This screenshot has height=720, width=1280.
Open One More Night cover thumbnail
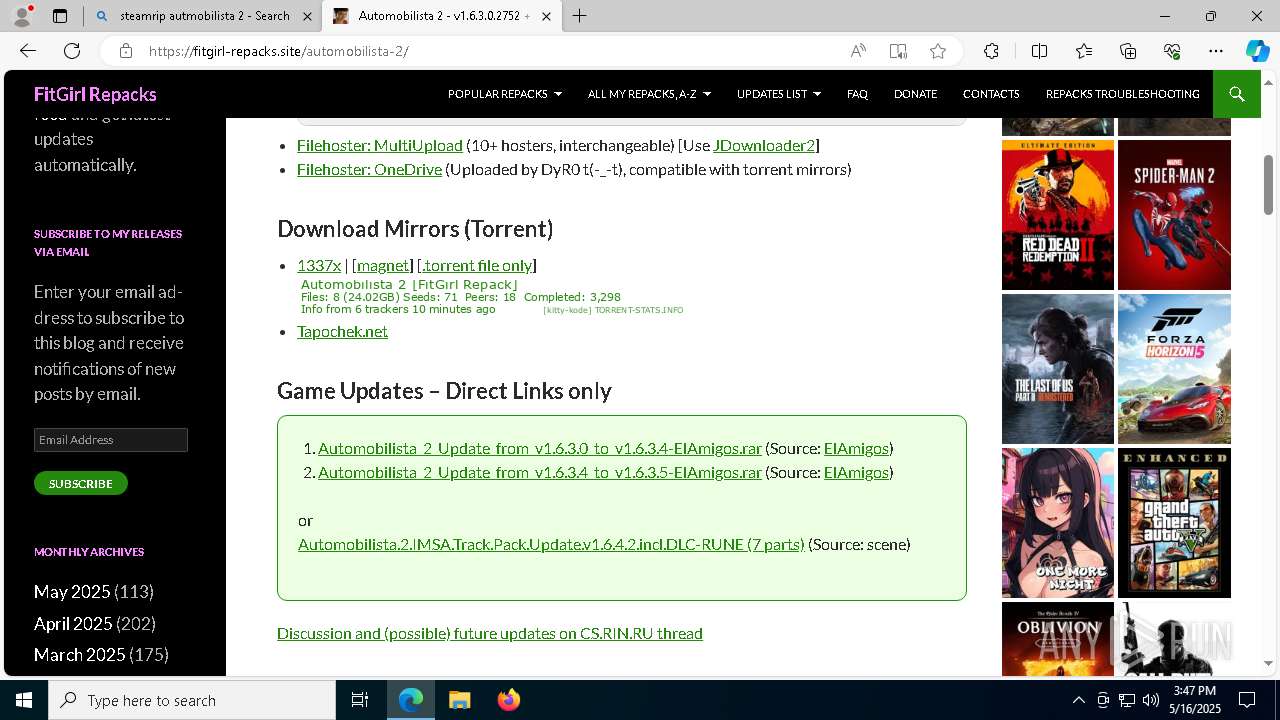click(x=1058, y=523)
